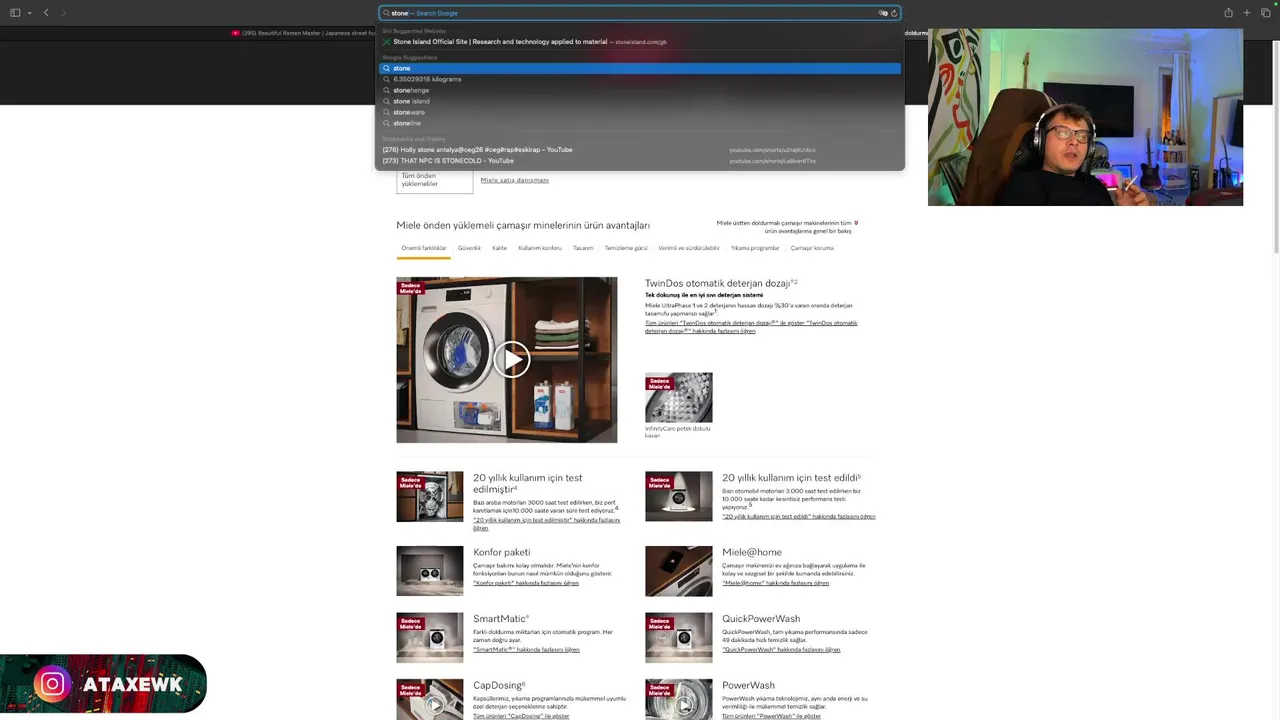Select the 'Çamaşır koruma' tab
The height and width of the screenshot is (720, 1280).
pyautogui.click(x=812, y=248)
